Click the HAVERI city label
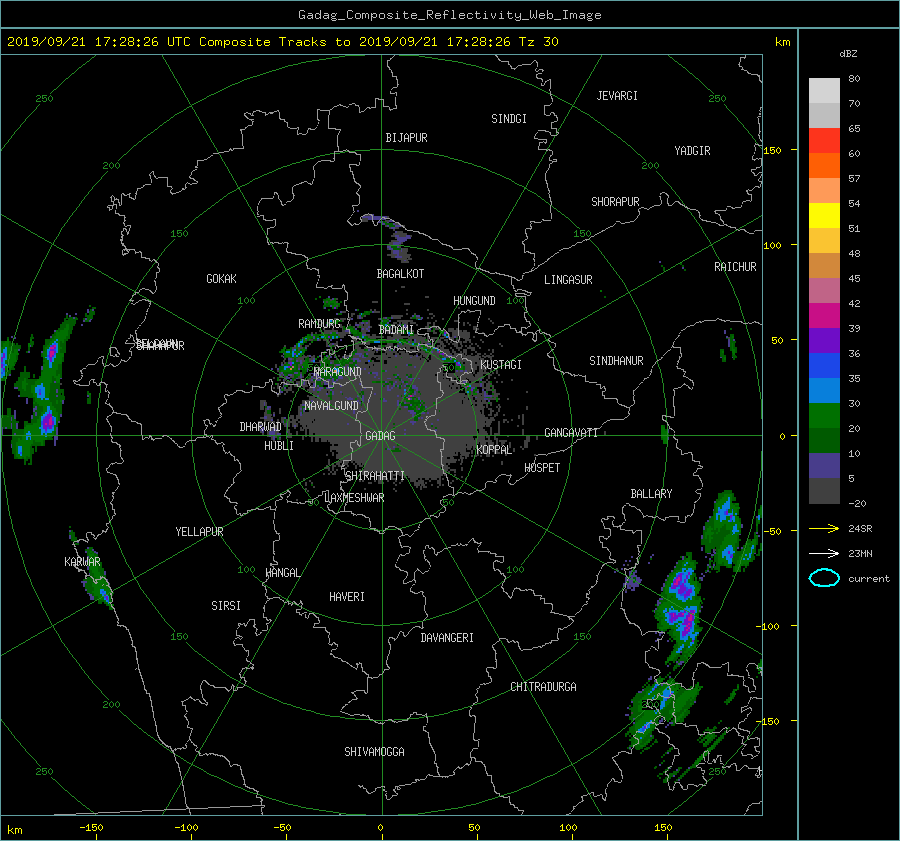 (347, 597)
